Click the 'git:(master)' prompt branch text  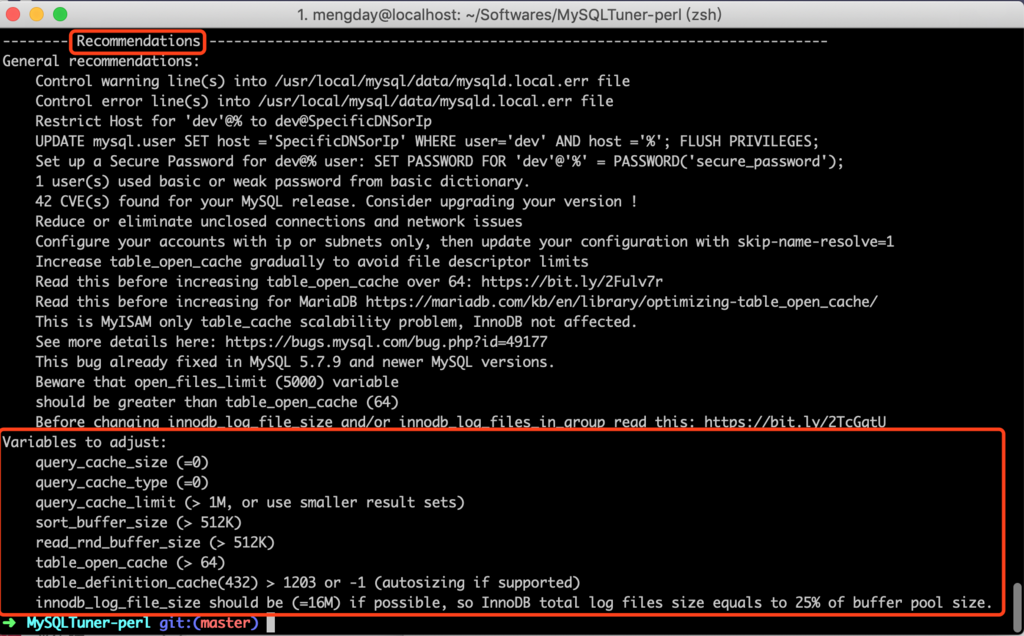[209, 624]
